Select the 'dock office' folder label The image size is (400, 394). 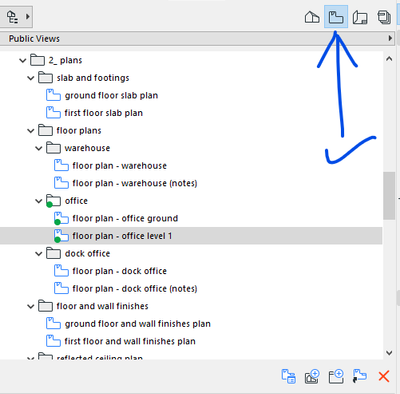click(87, 253)
